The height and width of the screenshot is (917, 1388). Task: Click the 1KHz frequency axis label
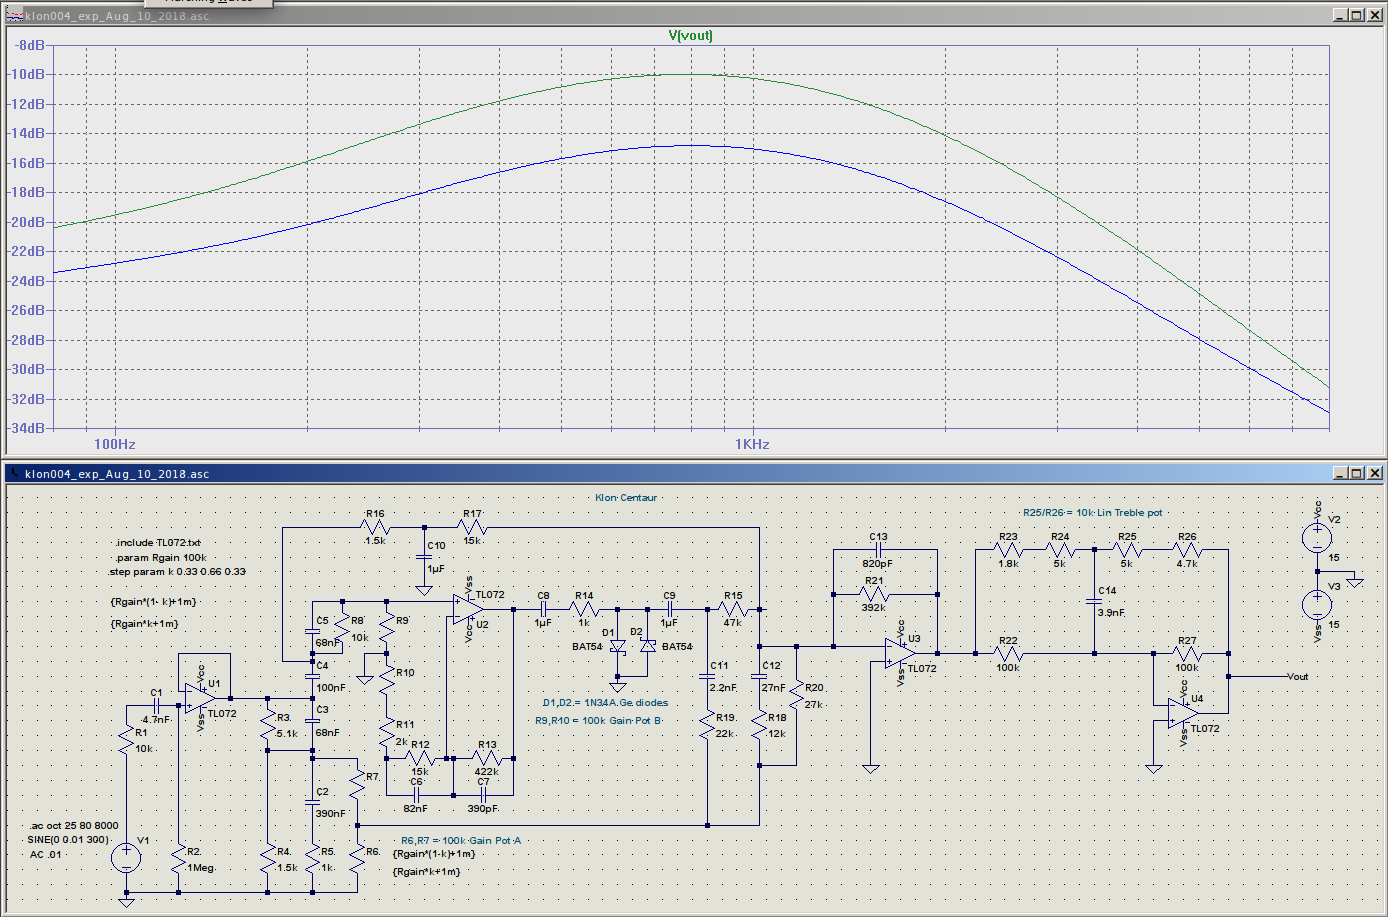[x=752, y=444]
